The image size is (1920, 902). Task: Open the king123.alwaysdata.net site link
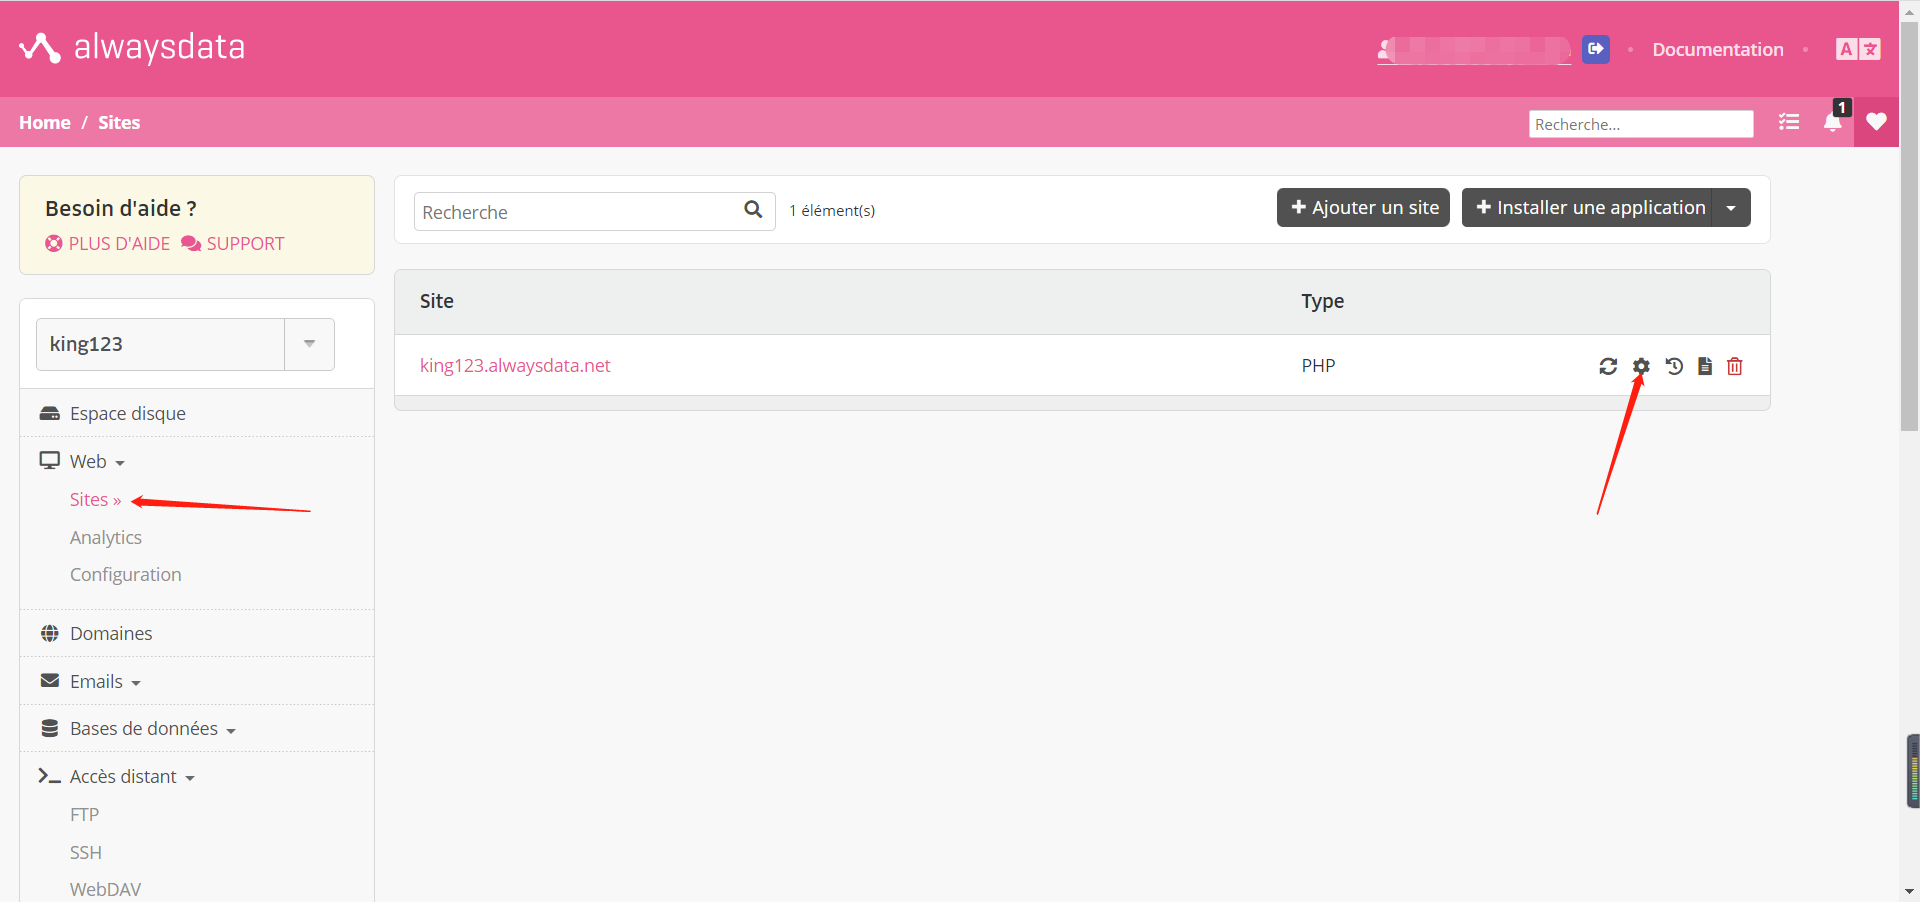(x=515, y=365)
